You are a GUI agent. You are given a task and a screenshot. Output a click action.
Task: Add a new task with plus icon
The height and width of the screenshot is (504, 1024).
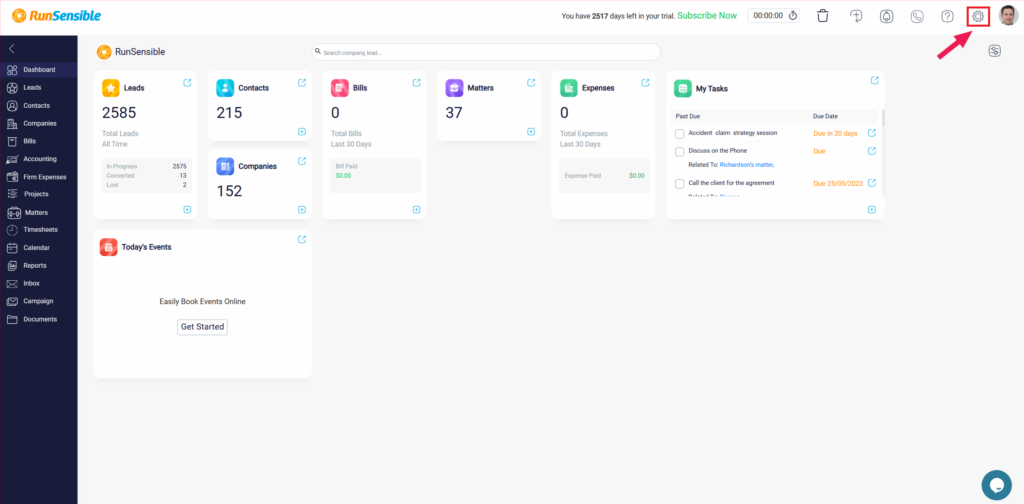click(872, 210)
